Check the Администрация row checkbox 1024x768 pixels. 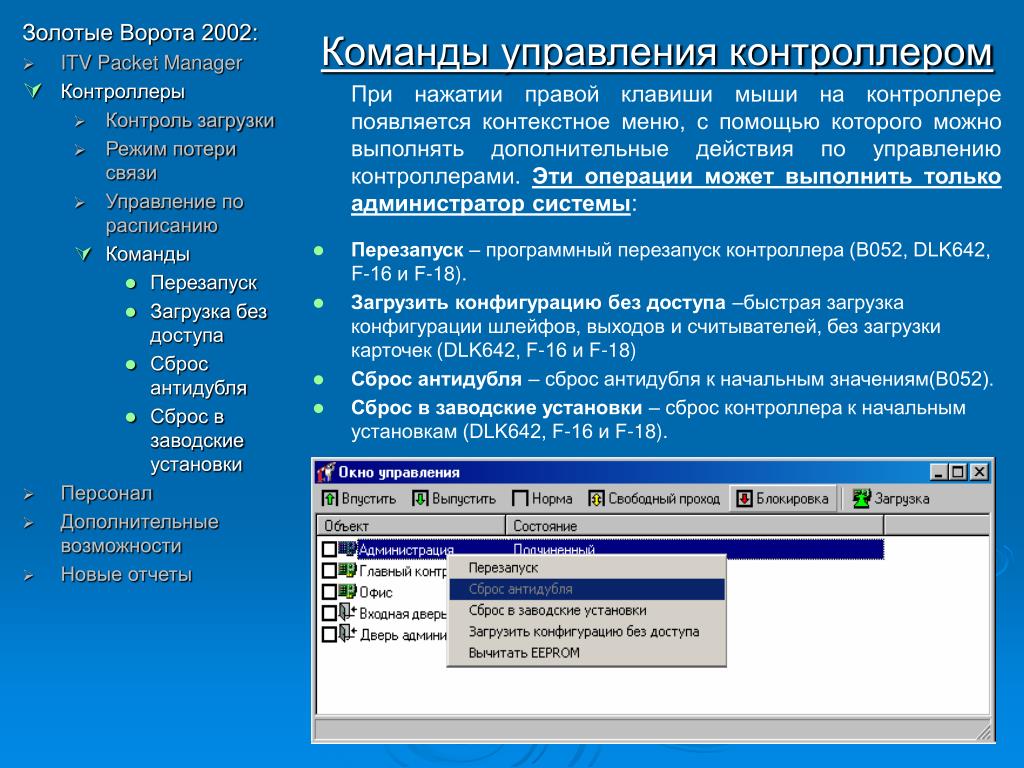coord(329,549)
